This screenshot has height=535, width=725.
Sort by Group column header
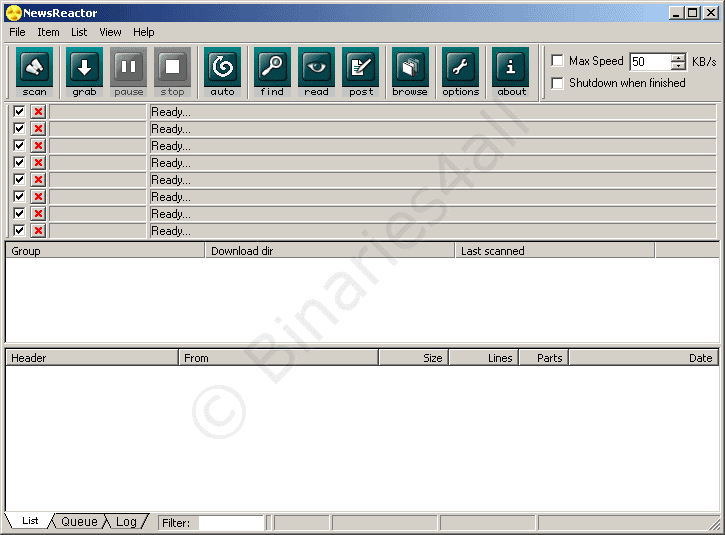(105, 251)
